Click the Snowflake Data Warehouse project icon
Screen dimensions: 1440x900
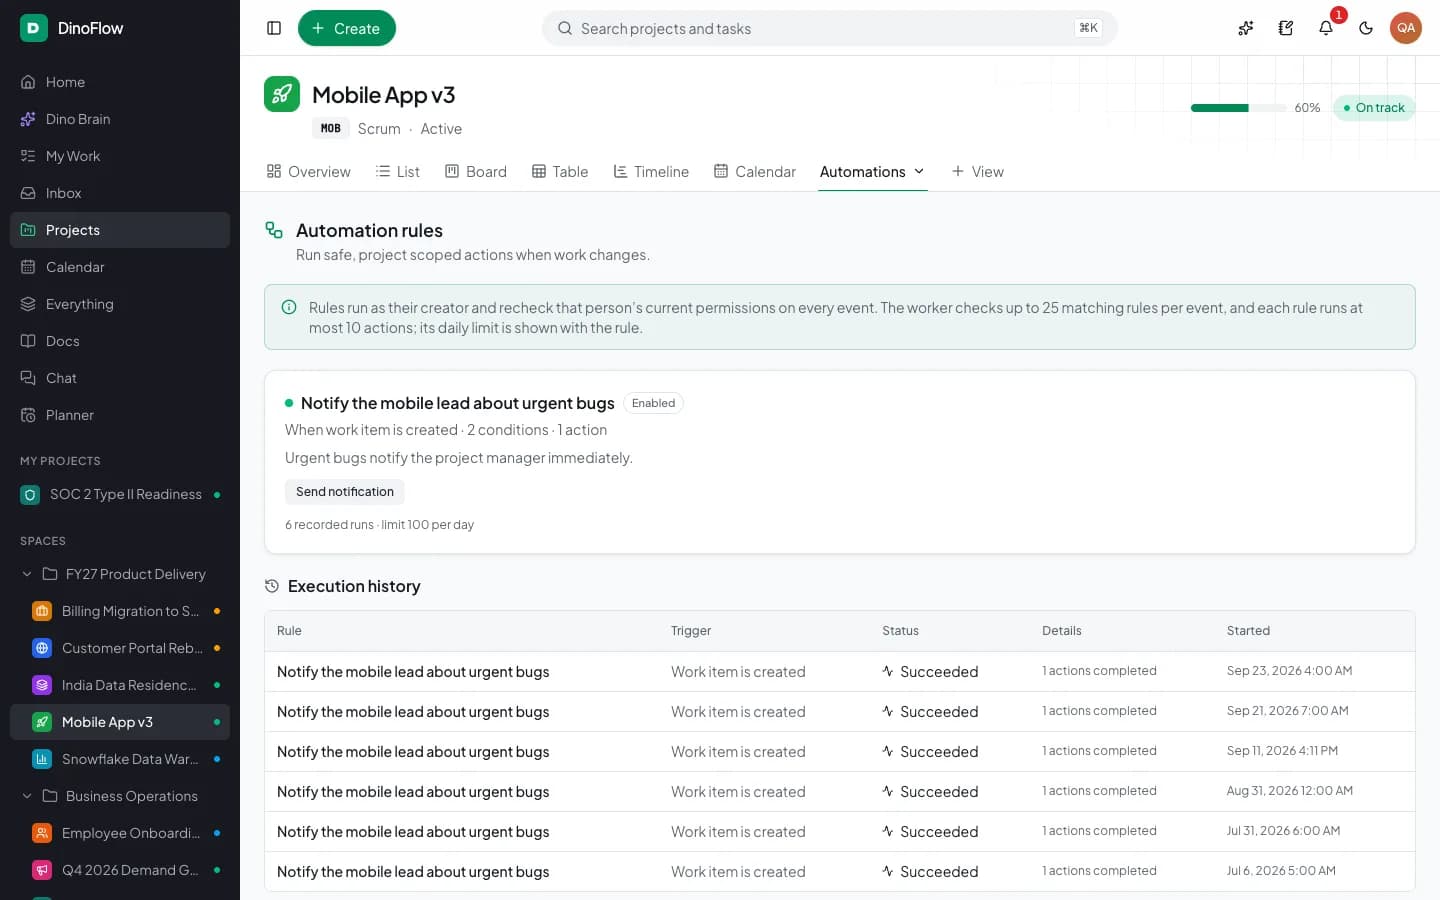tap(42, 759)
